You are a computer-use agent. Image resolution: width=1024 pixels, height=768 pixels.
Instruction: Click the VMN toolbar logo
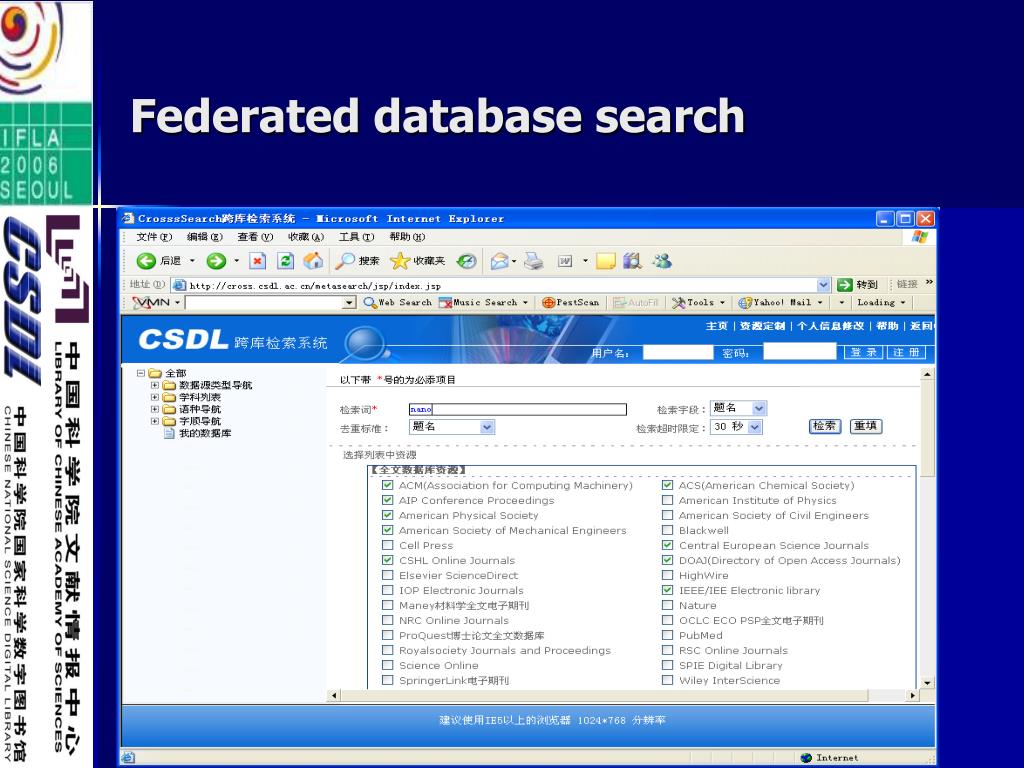click(x=151, y=302)
